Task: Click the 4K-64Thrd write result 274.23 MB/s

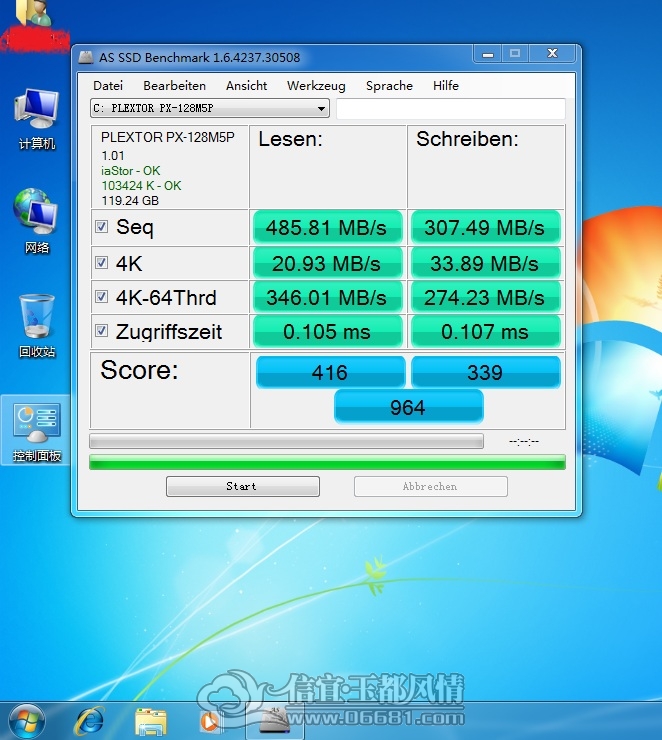Action: pyautogui.click(x=486, y=297)
